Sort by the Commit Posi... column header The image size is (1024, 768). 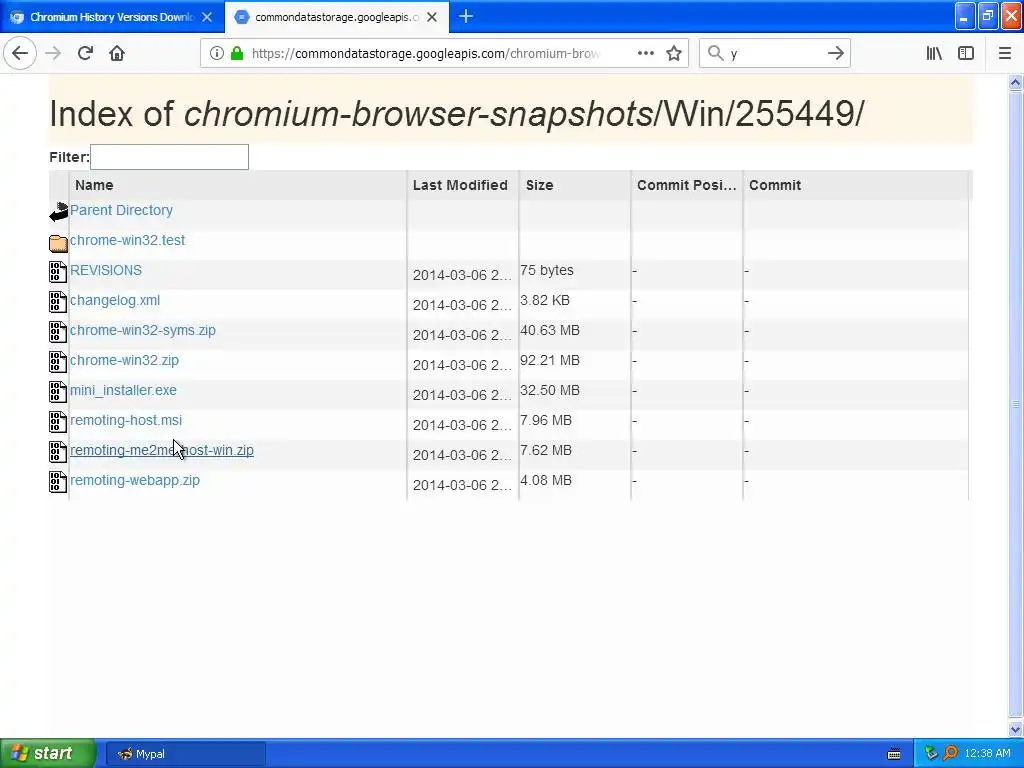pos(687,185)
